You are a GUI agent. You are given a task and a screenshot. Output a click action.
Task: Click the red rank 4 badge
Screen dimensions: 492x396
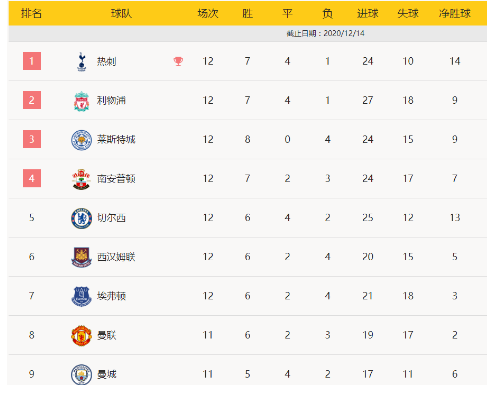[32, 178]
